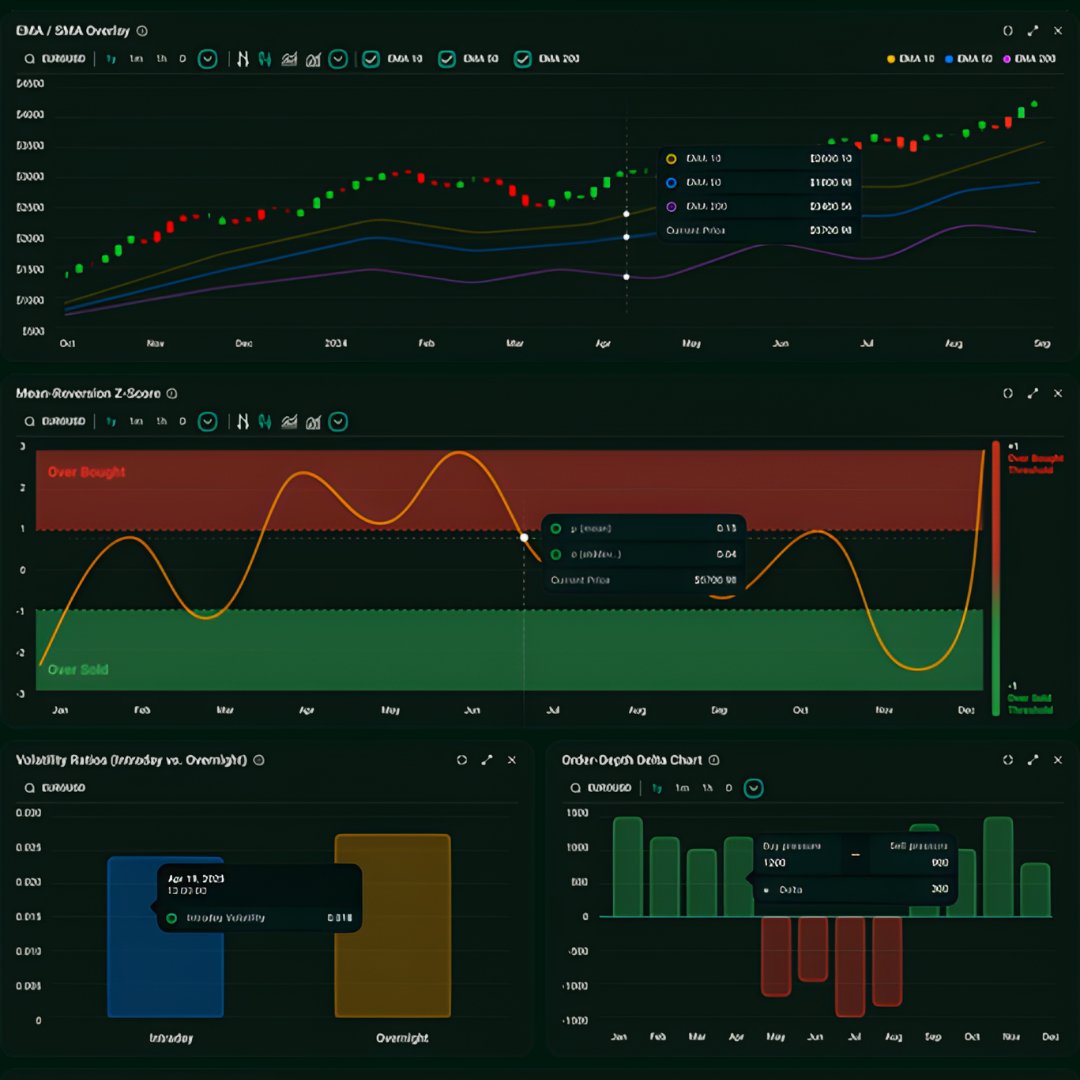Viewport: 1080px width, 1080px height.
Task: Select the D daily timeframe
Action: click(x=182, y=58)
